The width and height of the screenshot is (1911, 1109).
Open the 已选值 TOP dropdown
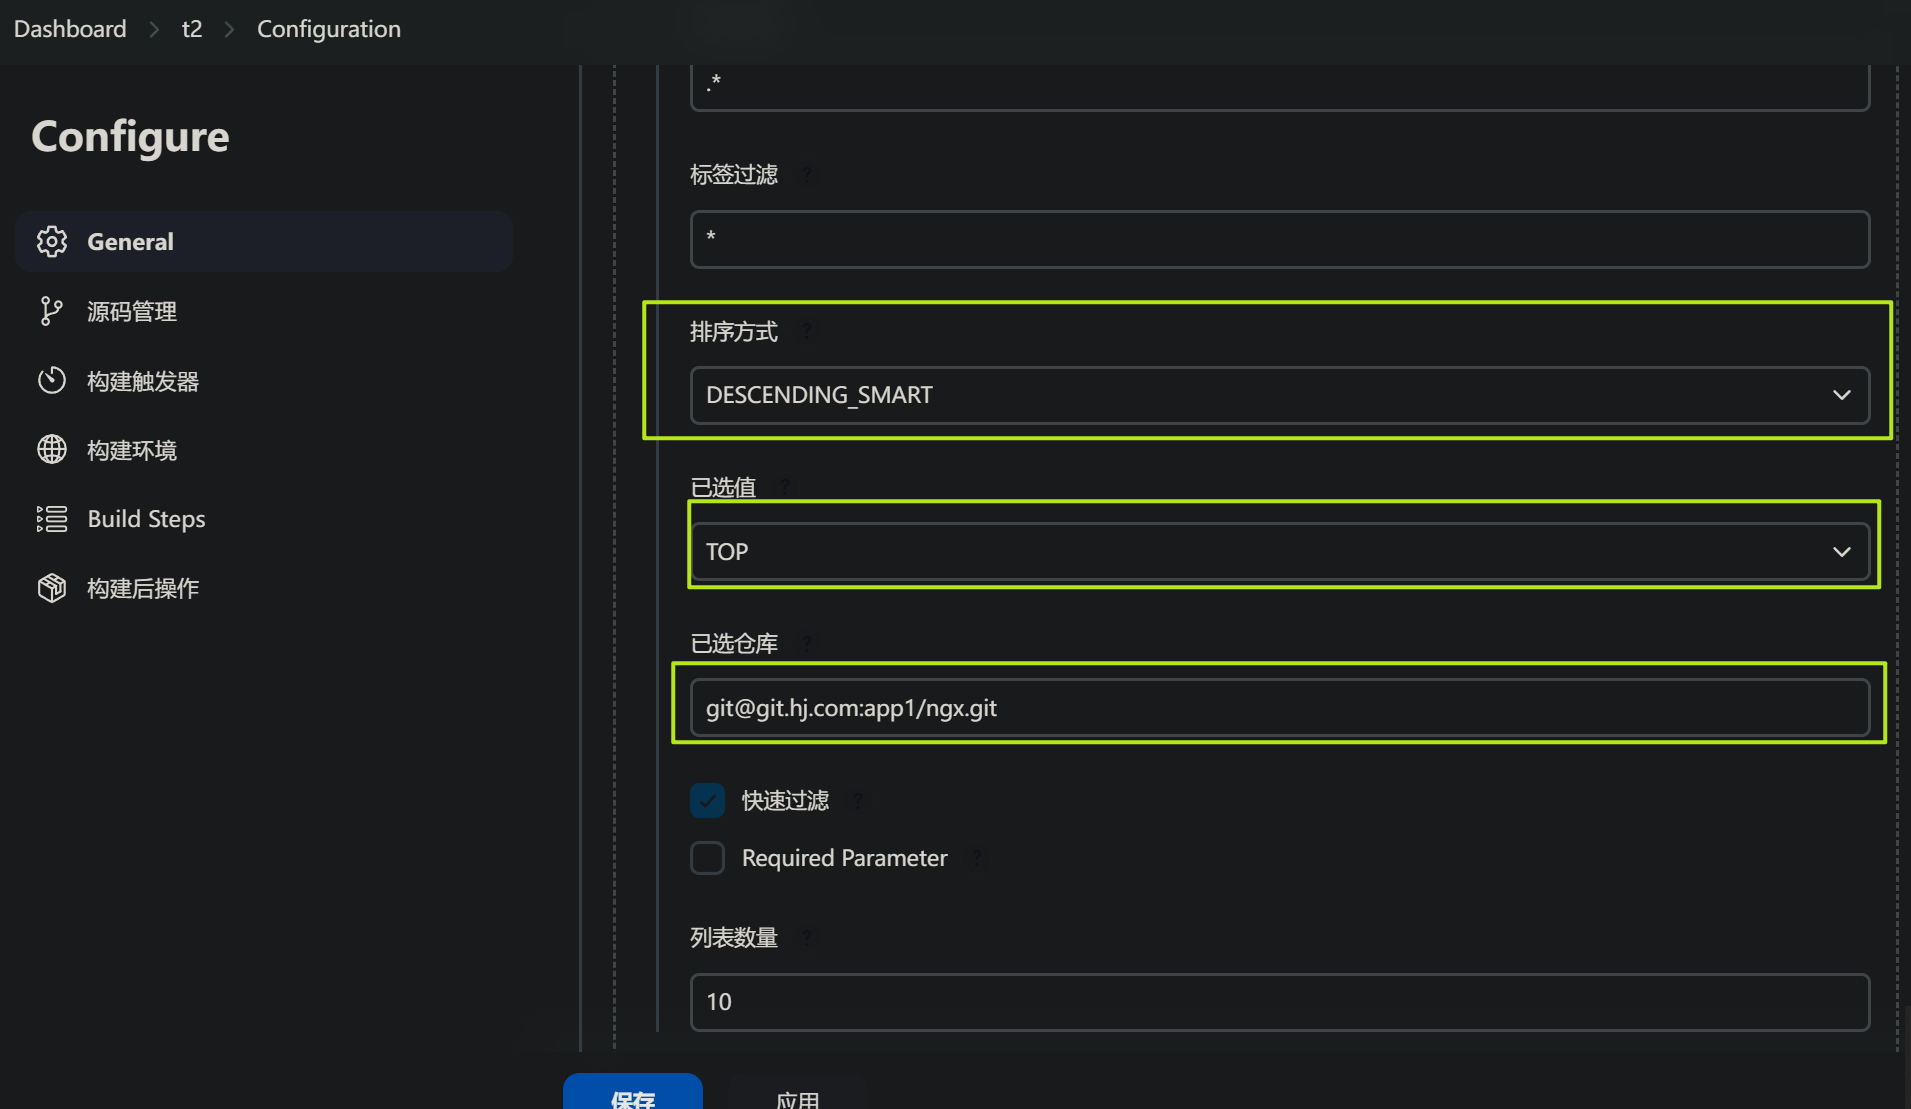pos(1279,551)
